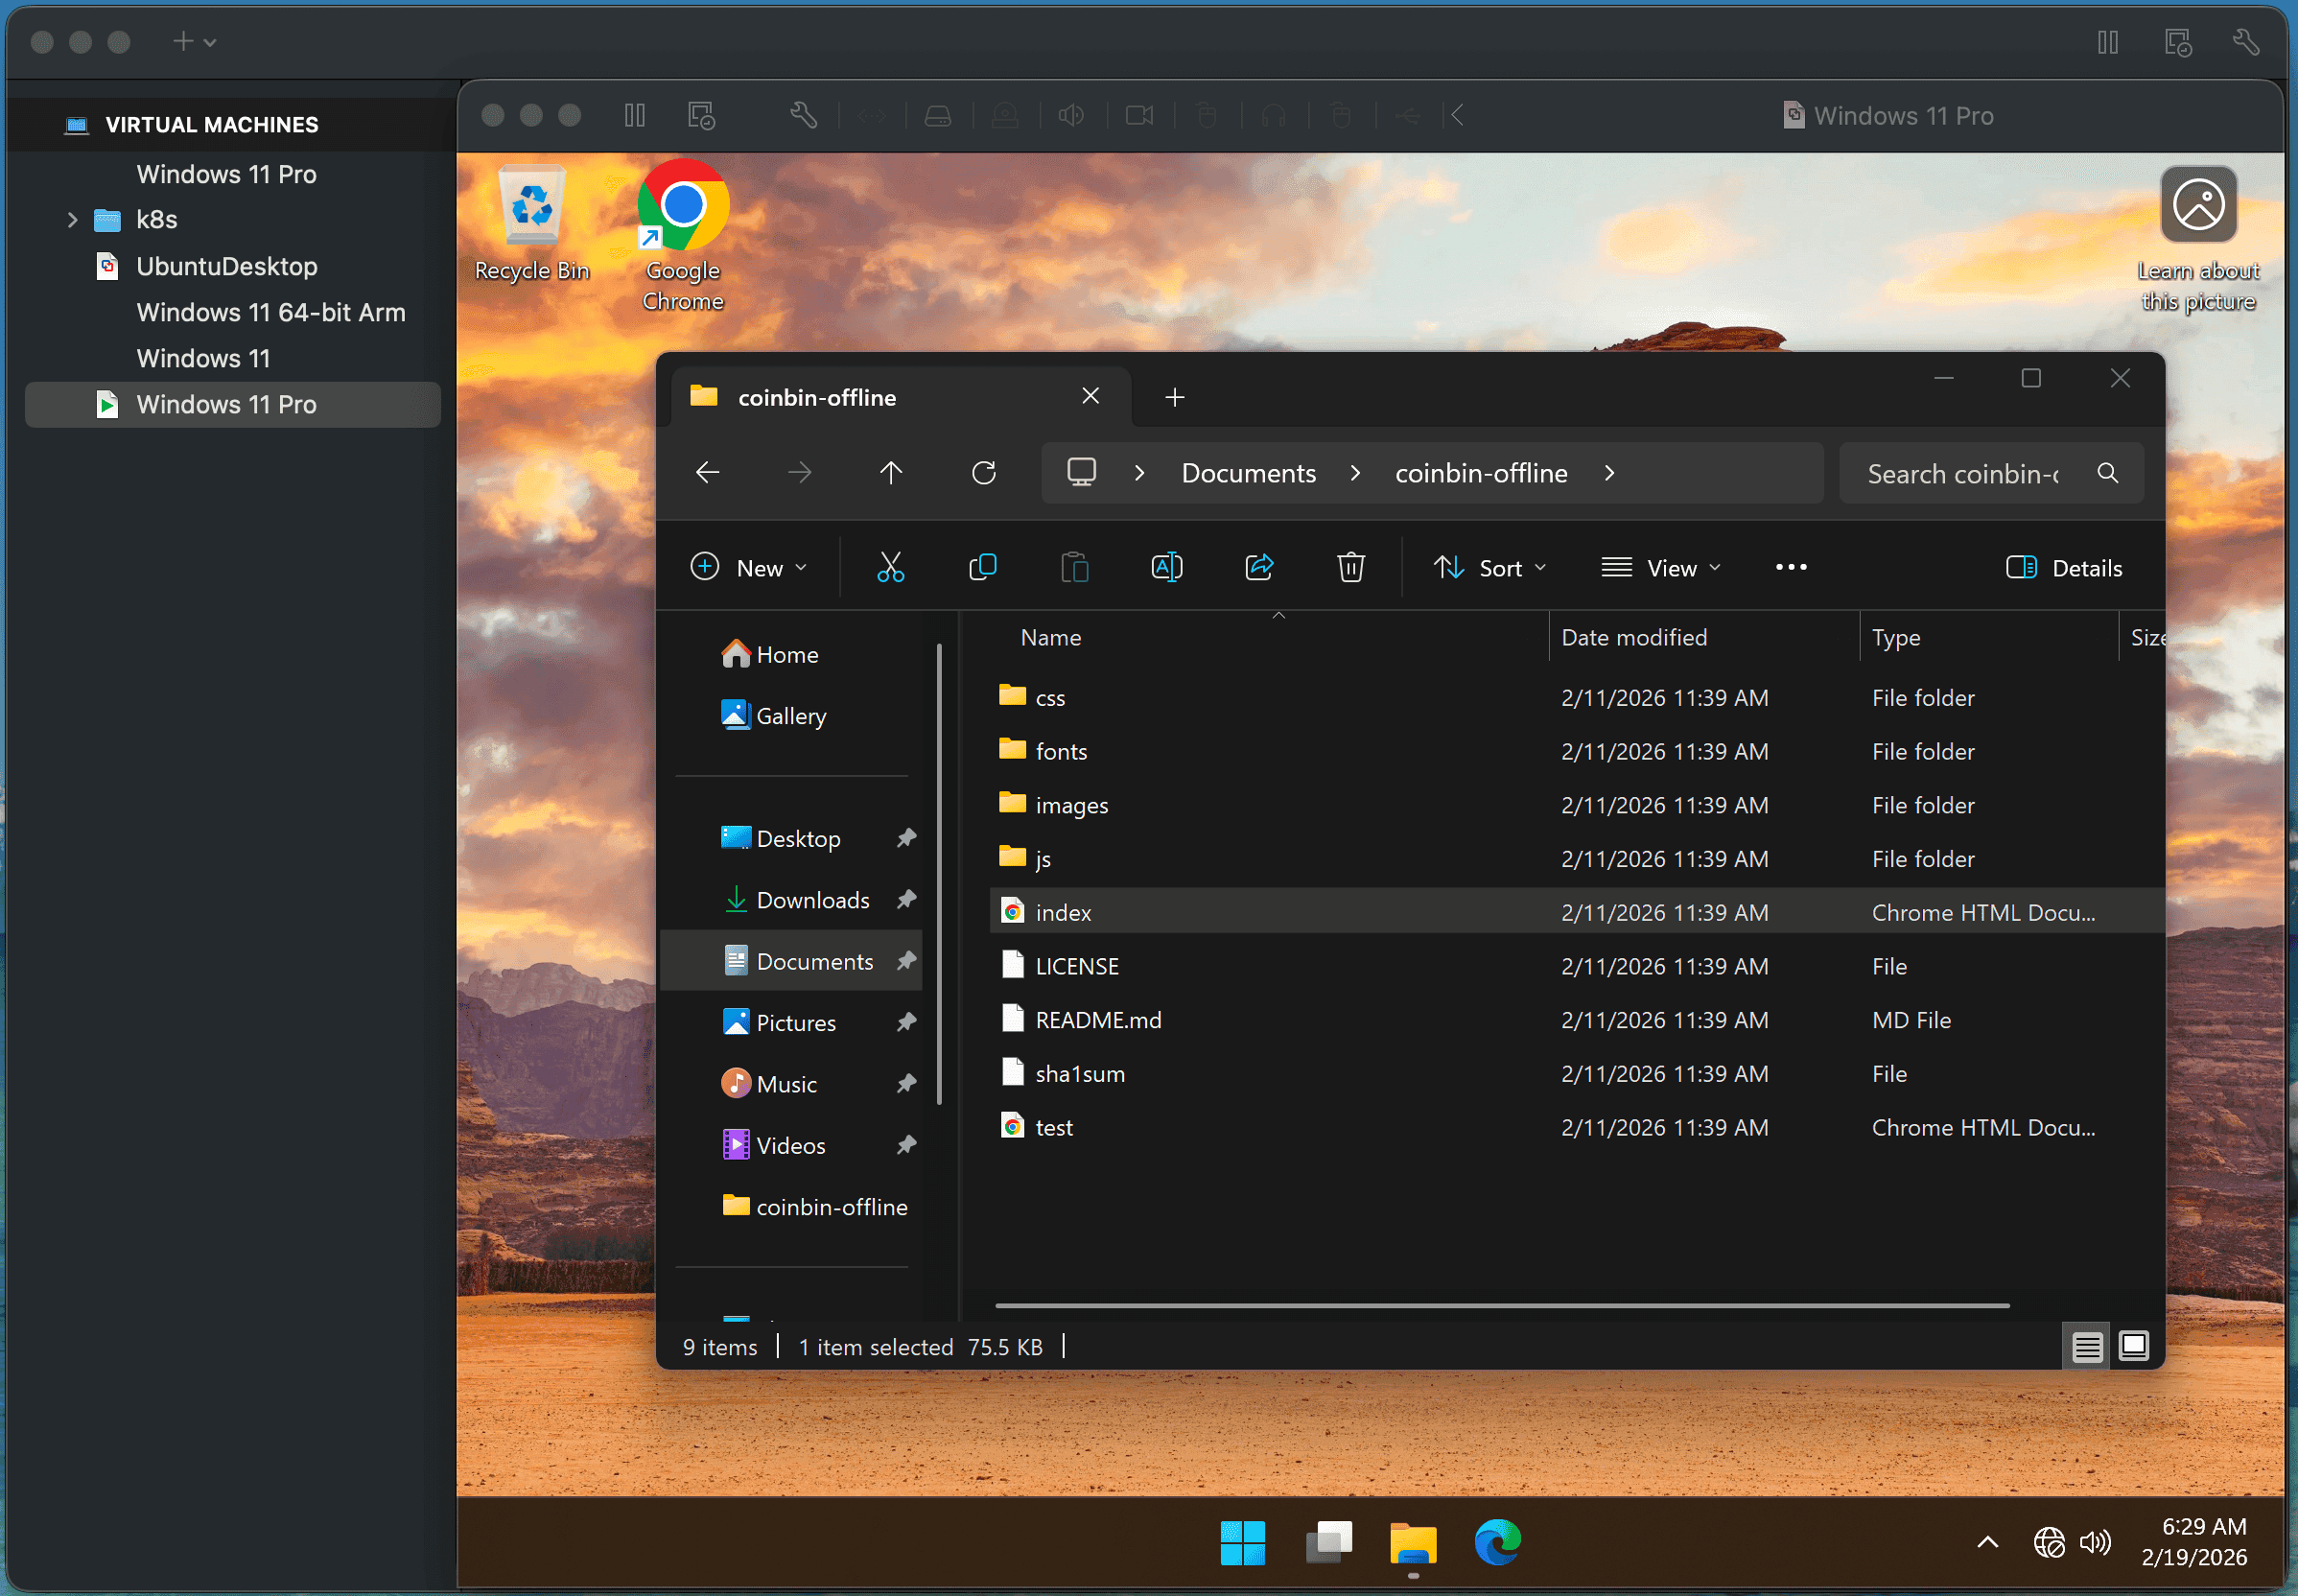This screenshot has height=1596, width=2298.
Task: Click the Cut scissors icon in toolbar
Action: tap(890, 568)
